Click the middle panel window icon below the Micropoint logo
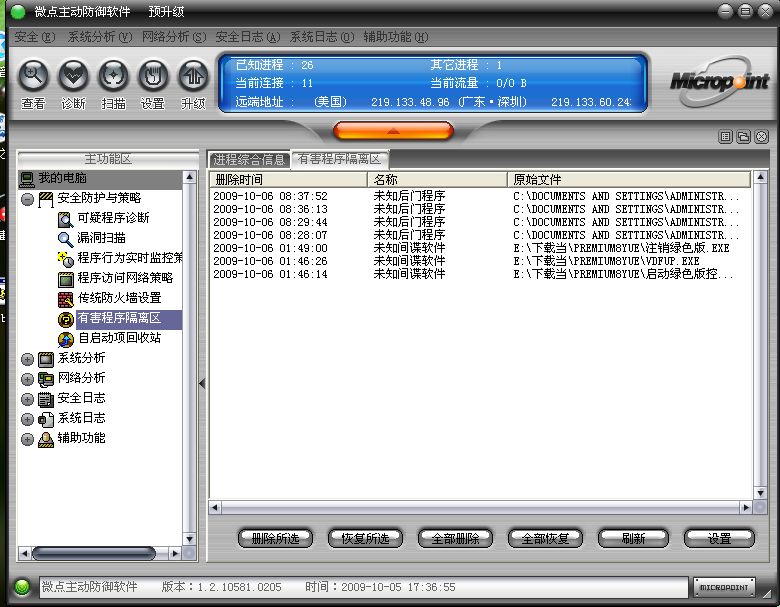780x607 pixels. pyautogui.click(x=744, y=136)
